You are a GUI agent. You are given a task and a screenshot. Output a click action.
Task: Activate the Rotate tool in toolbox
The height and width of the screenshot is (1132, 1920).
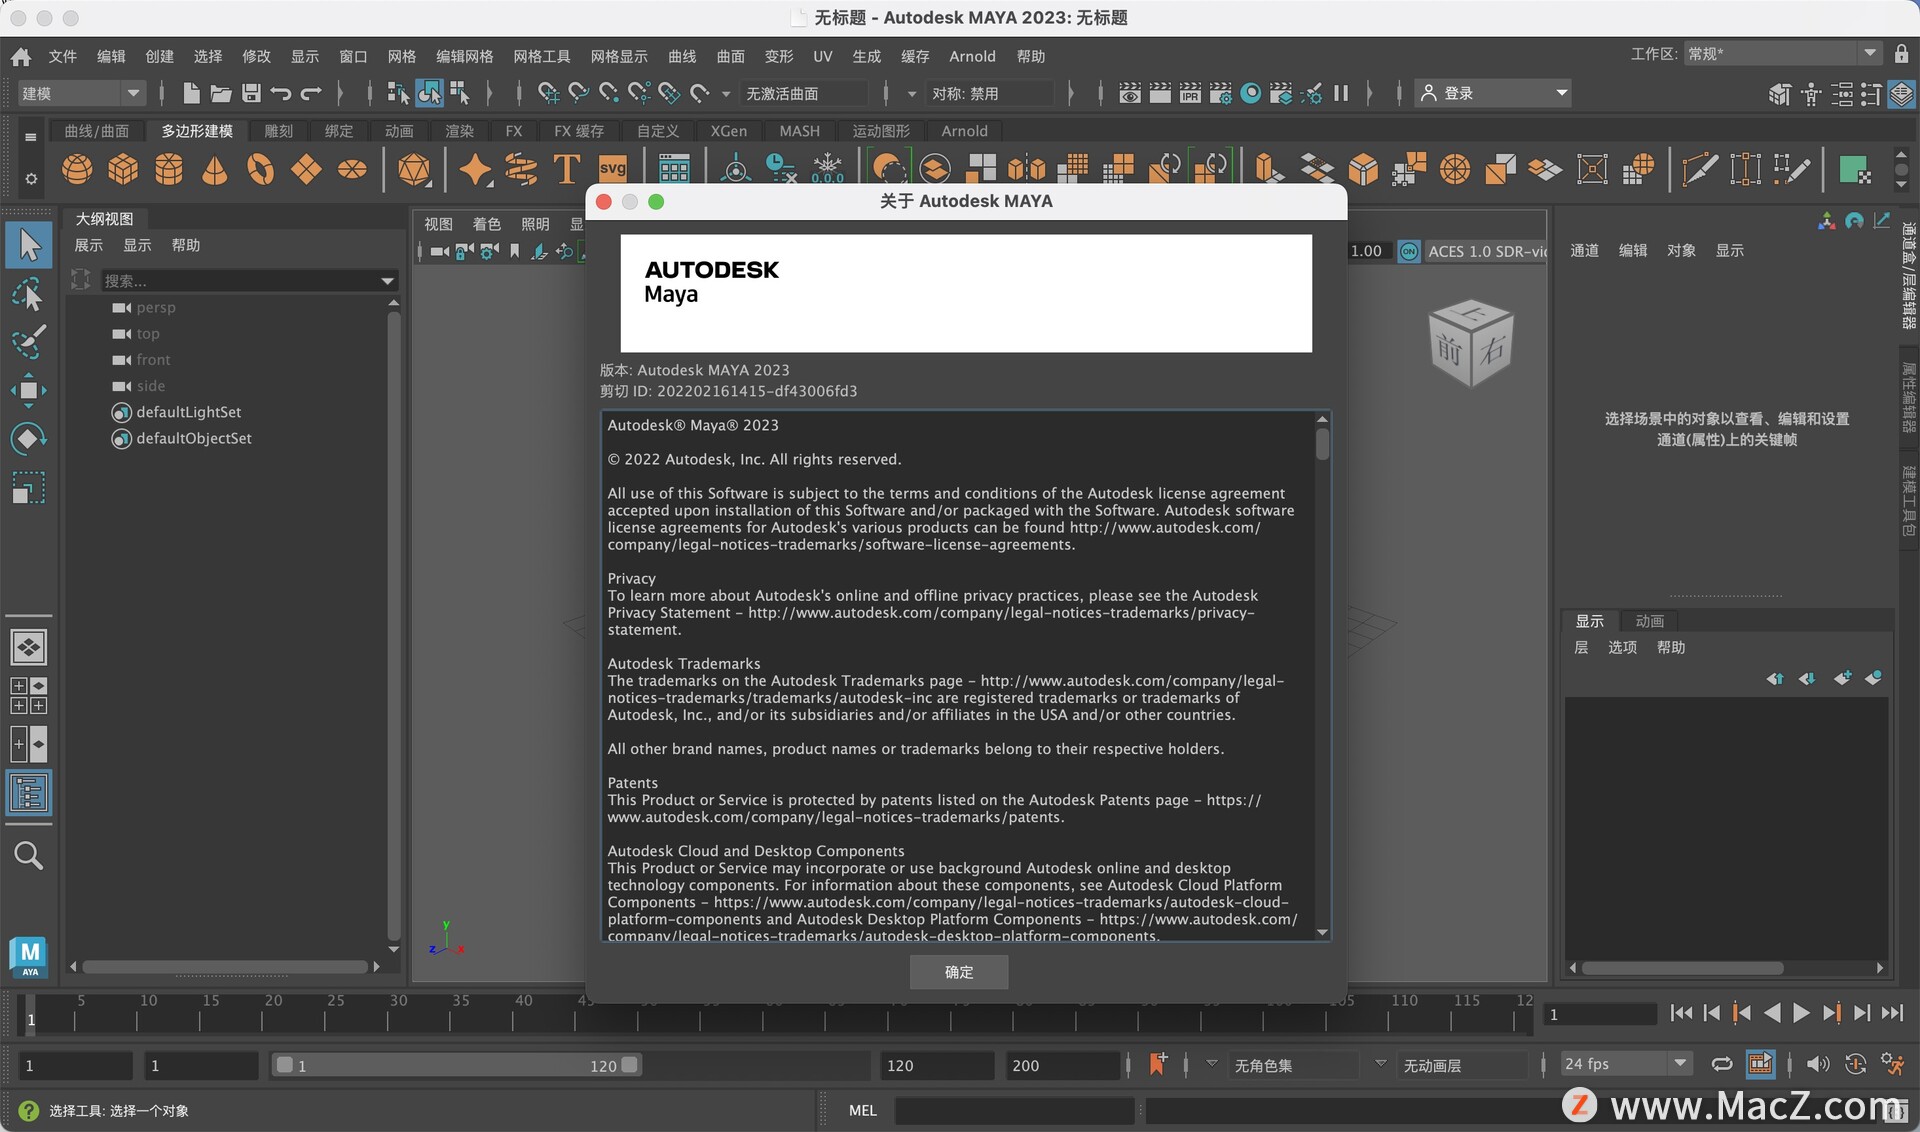29,438
